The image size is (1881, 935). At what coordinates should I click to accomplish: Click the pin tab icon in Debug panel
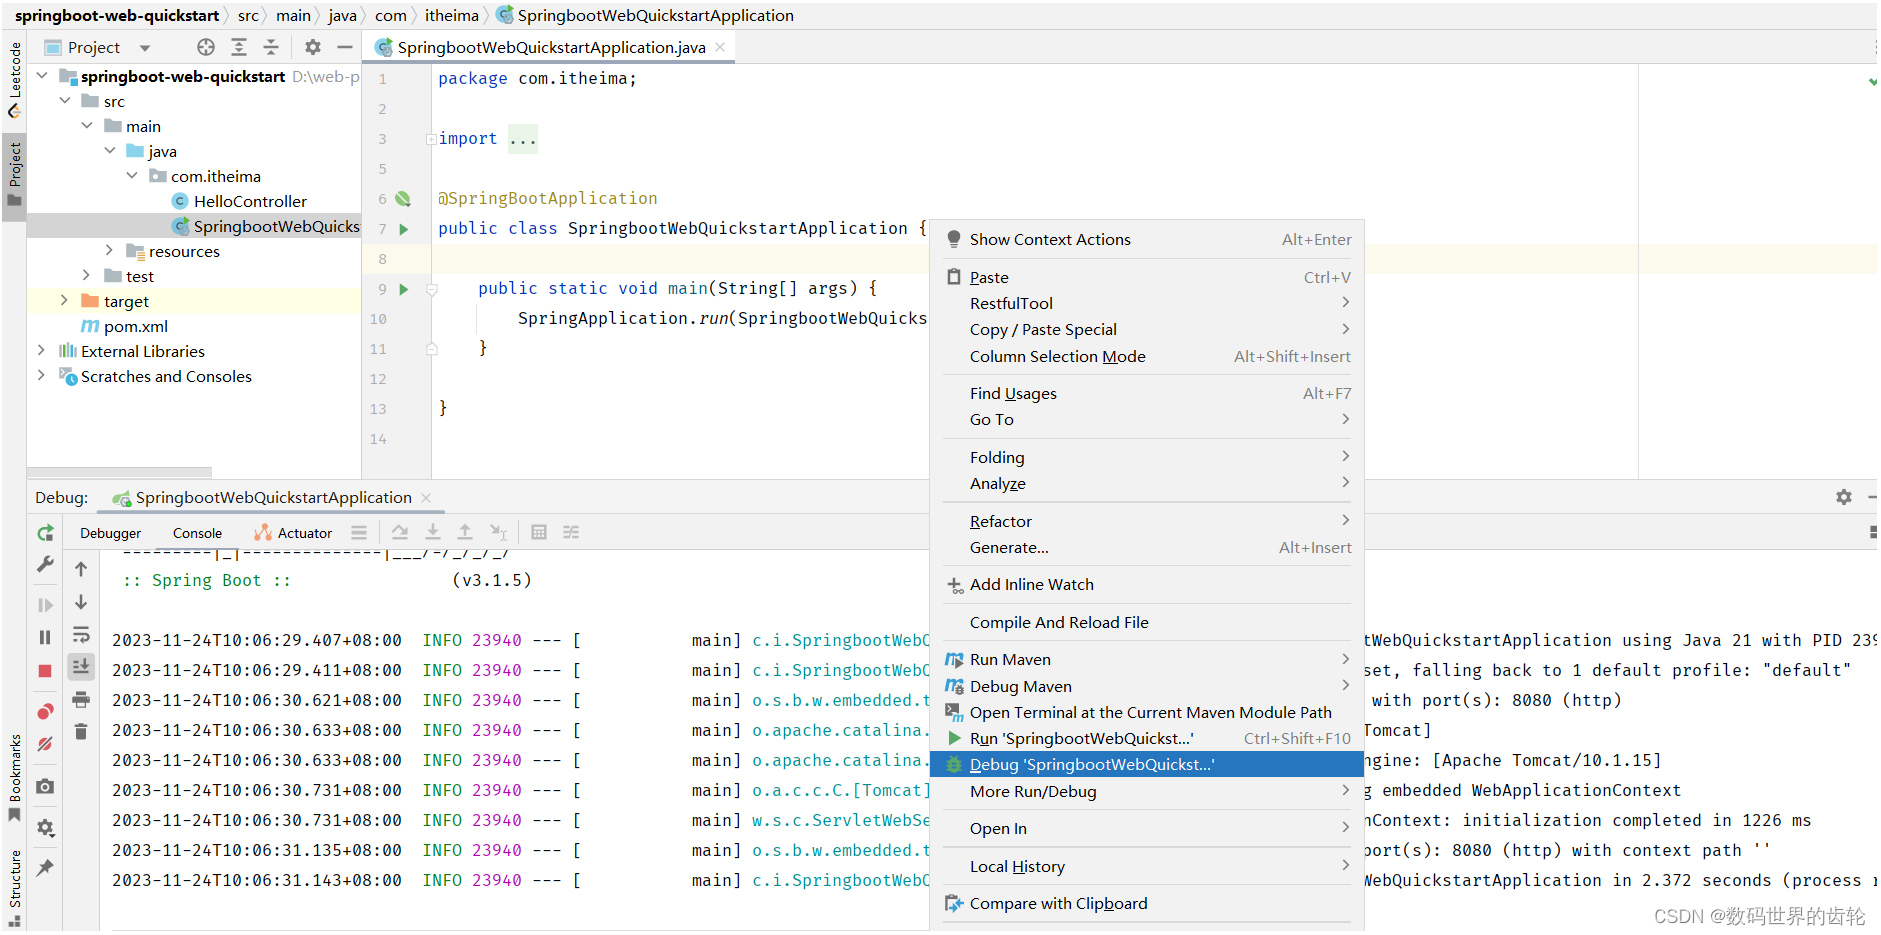(45, 868)
